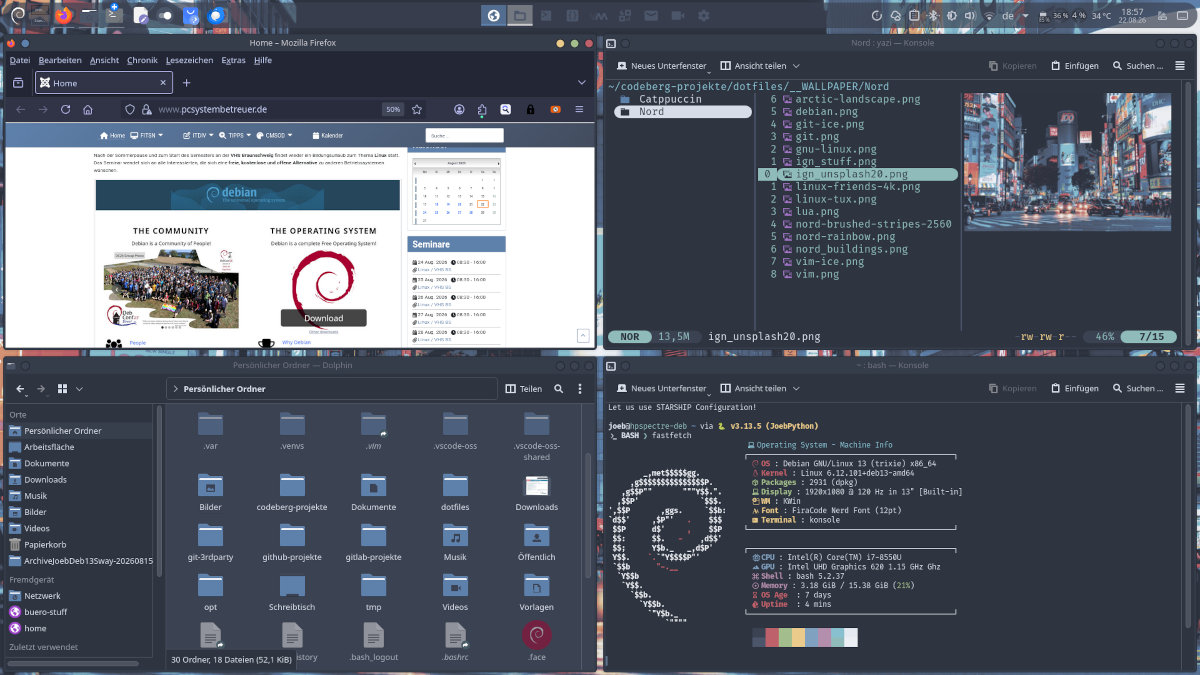Open the Wi-Fi network tray icon

[989, 15]
